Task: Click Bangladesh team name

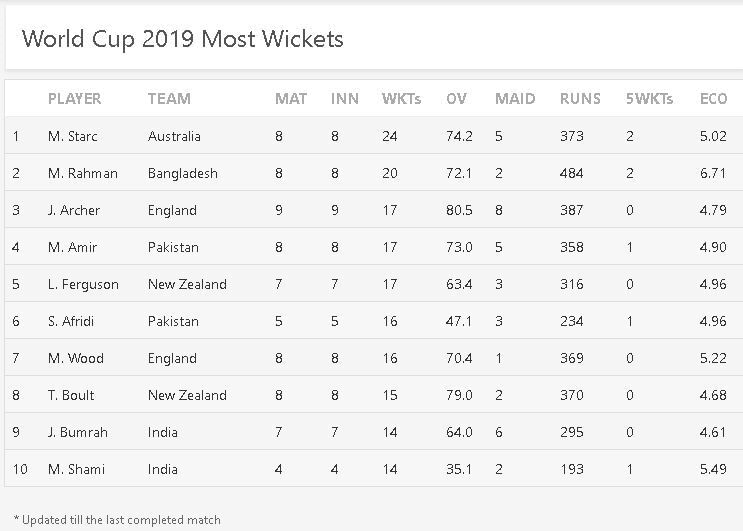Action: pos(182,173)
